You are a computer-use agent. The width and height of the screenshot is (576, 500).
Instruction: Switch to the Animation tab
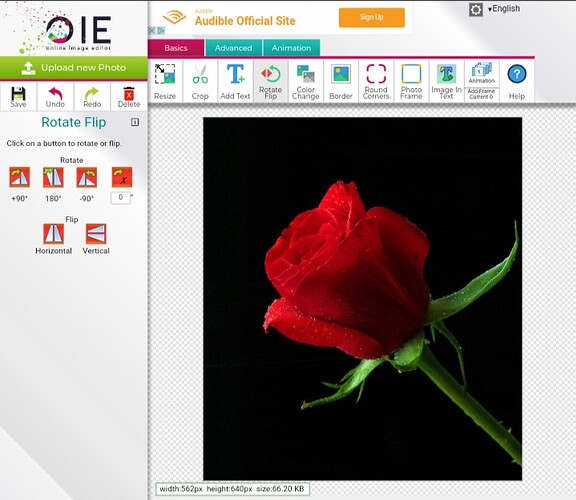[292, 48]
